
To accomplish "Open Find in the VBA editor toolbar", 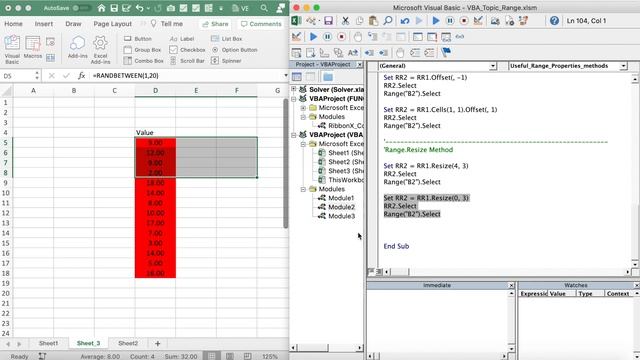I will point(388,21).
